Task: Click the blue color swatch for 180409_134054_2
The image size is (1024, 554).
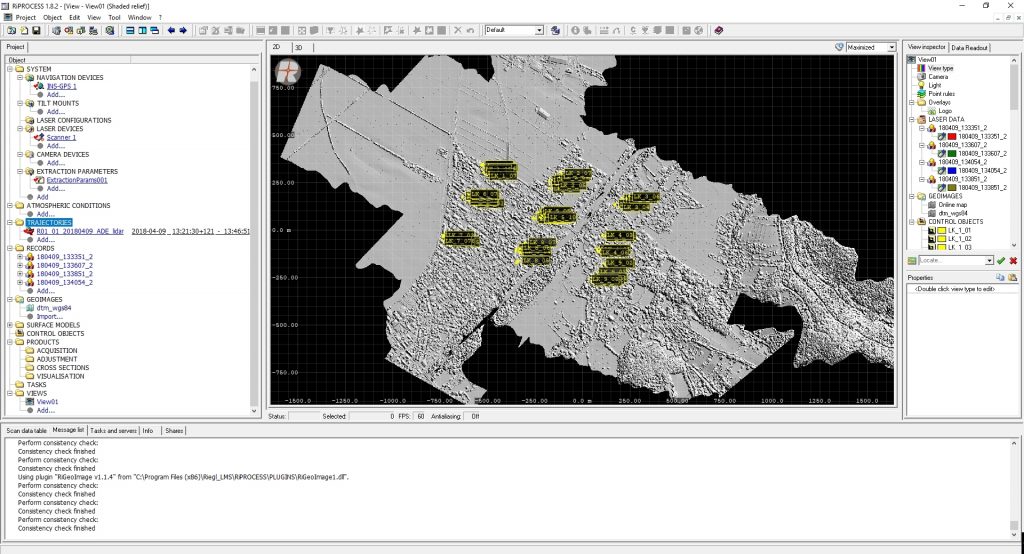Action: [x=952, y=171]
